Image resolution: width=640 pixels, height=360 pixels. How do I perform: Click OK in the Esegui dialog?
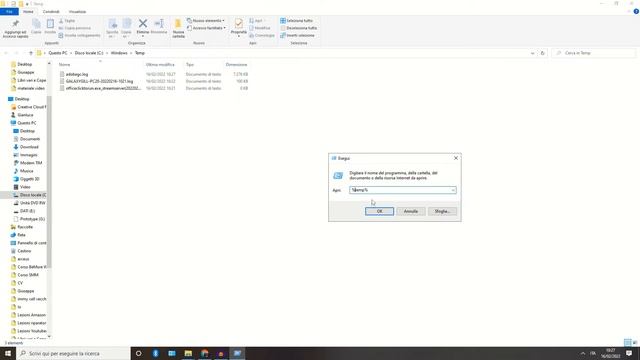[x=379, y=211]
